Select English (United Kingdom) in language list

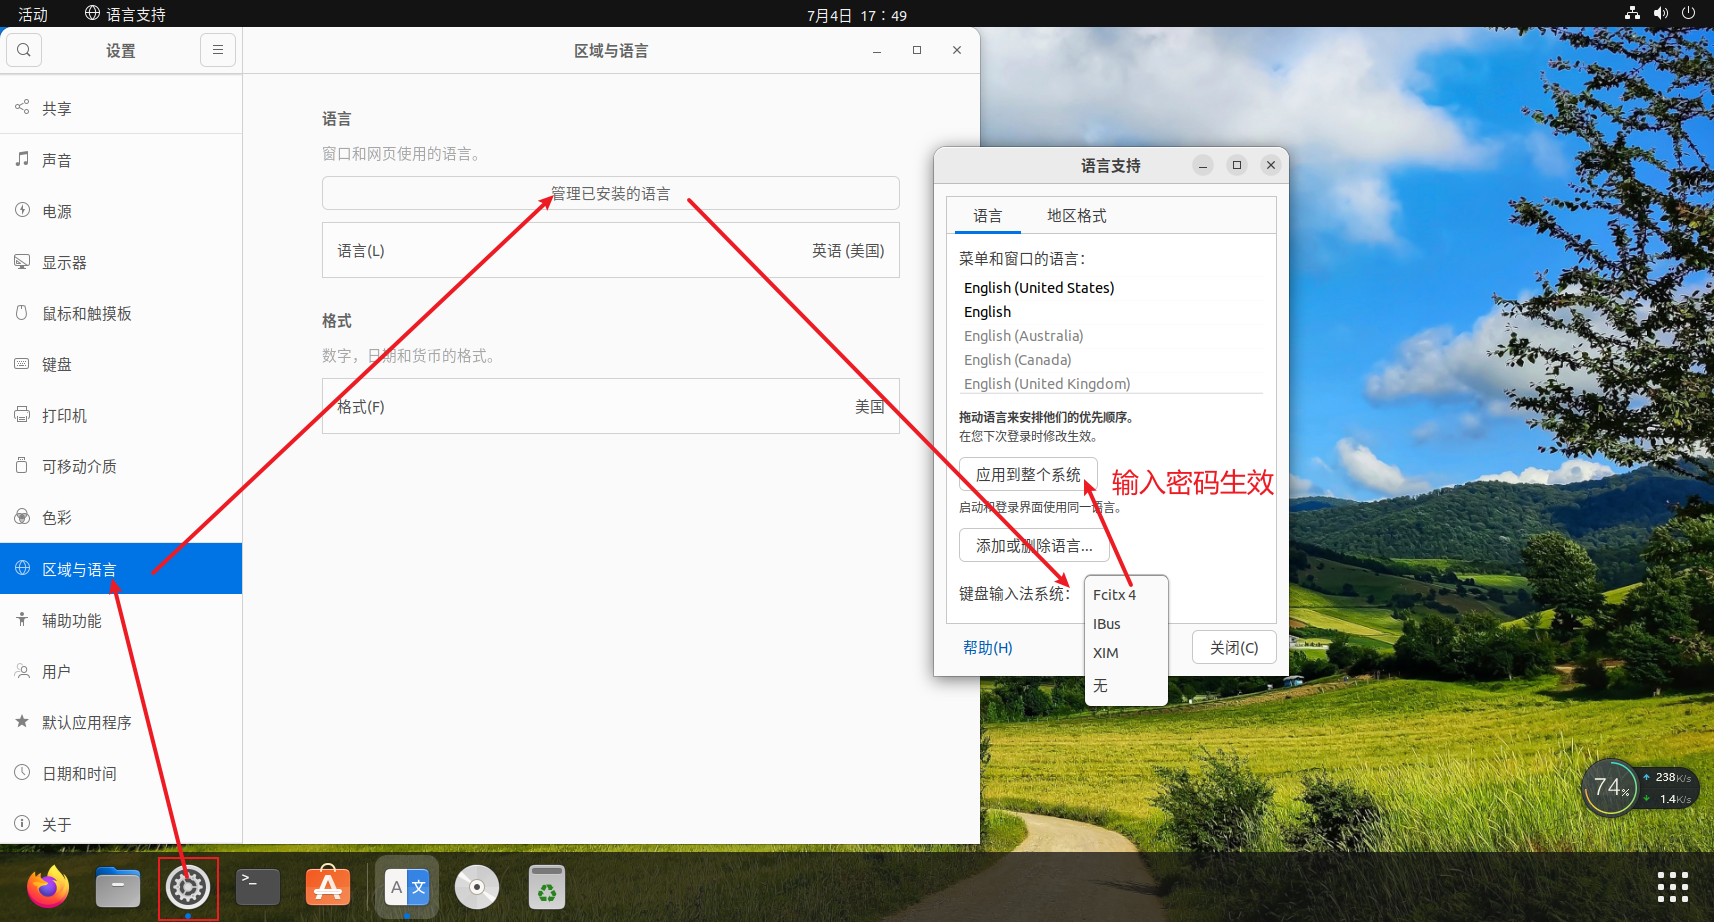click(1047, 384)
